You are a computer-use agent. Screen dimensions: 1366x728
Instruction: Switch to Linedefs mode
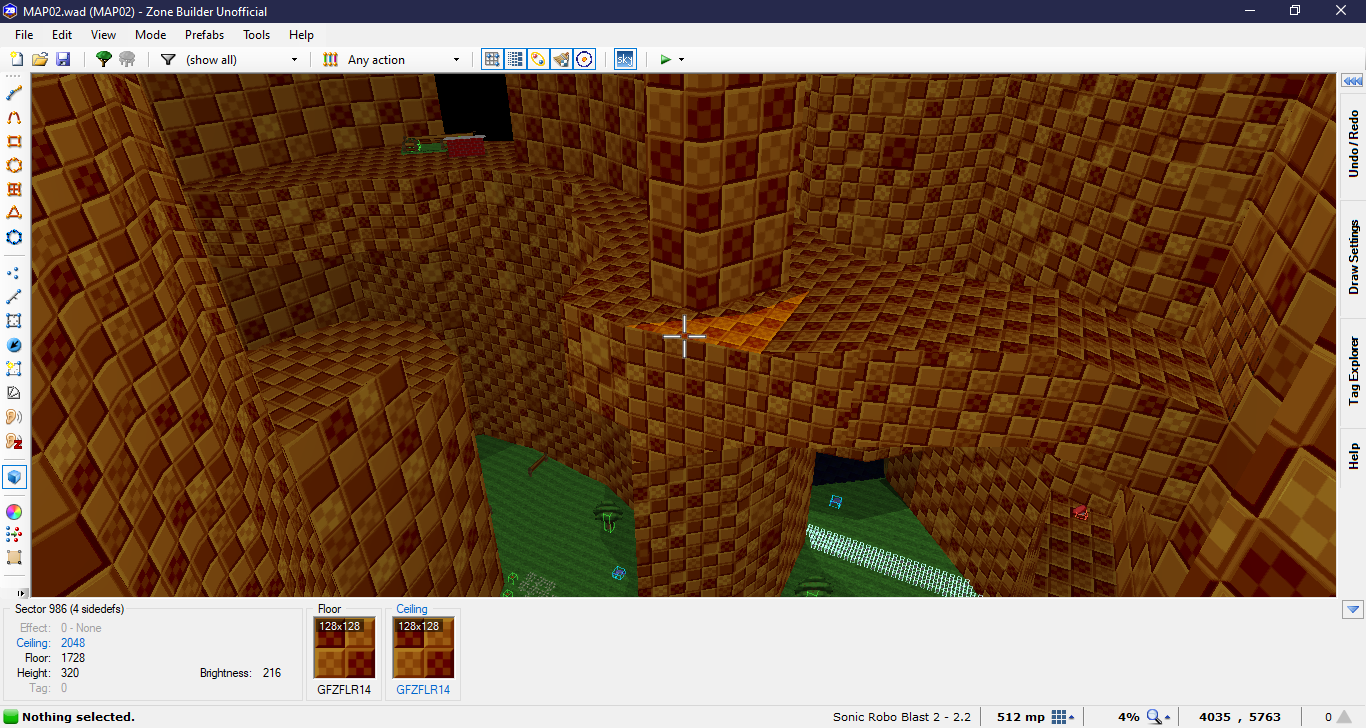click(x=14, y=296)
